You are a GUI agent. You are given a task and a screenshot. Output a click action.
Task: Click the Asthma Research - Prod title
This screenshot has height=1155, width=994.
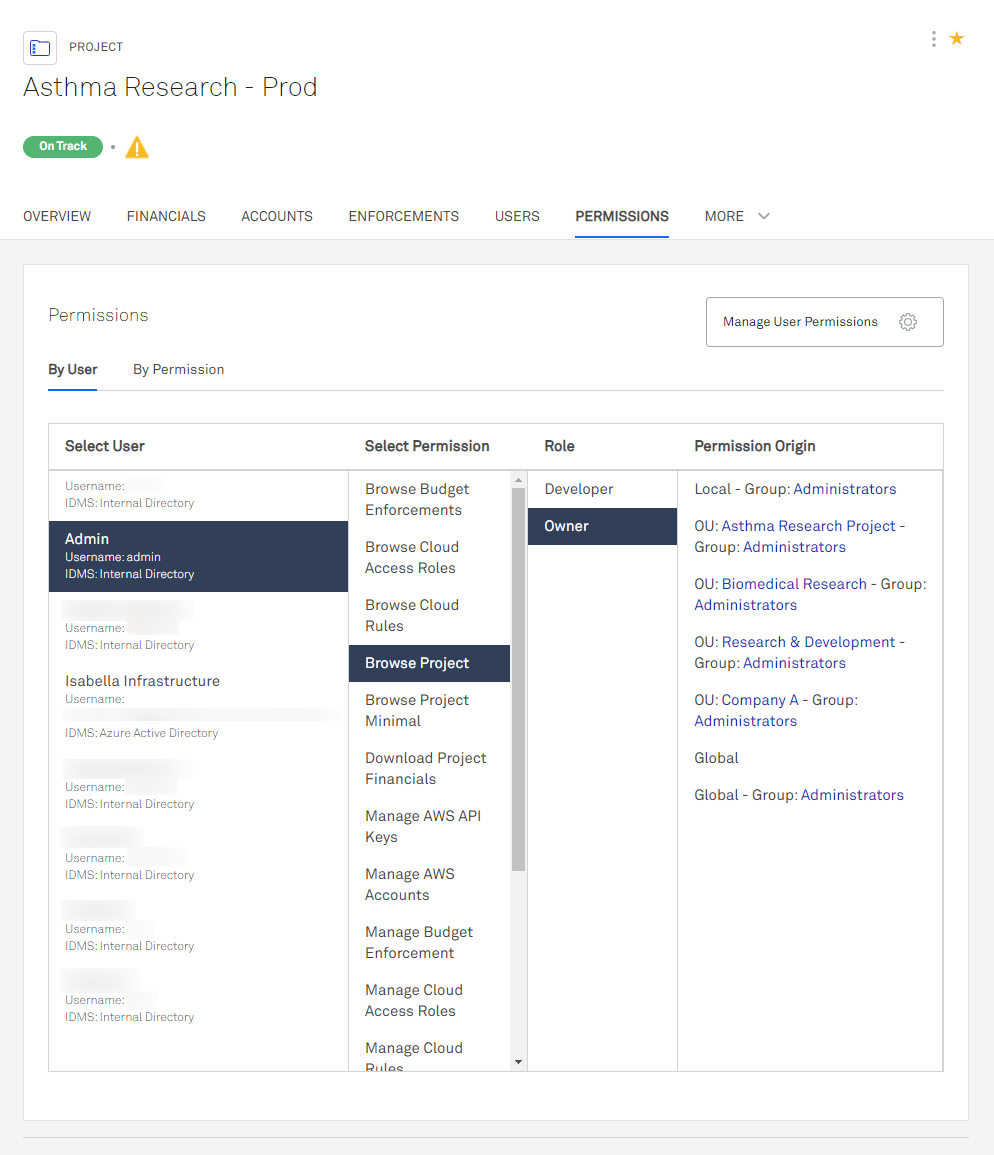click(x=170, y=87)
